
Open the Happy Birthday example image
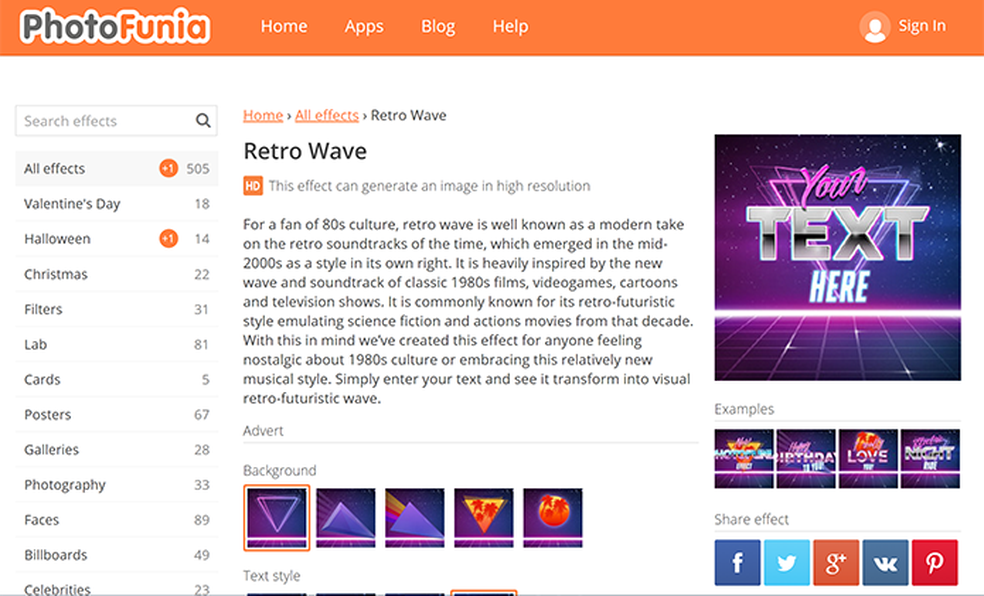(x=805, y=458)
